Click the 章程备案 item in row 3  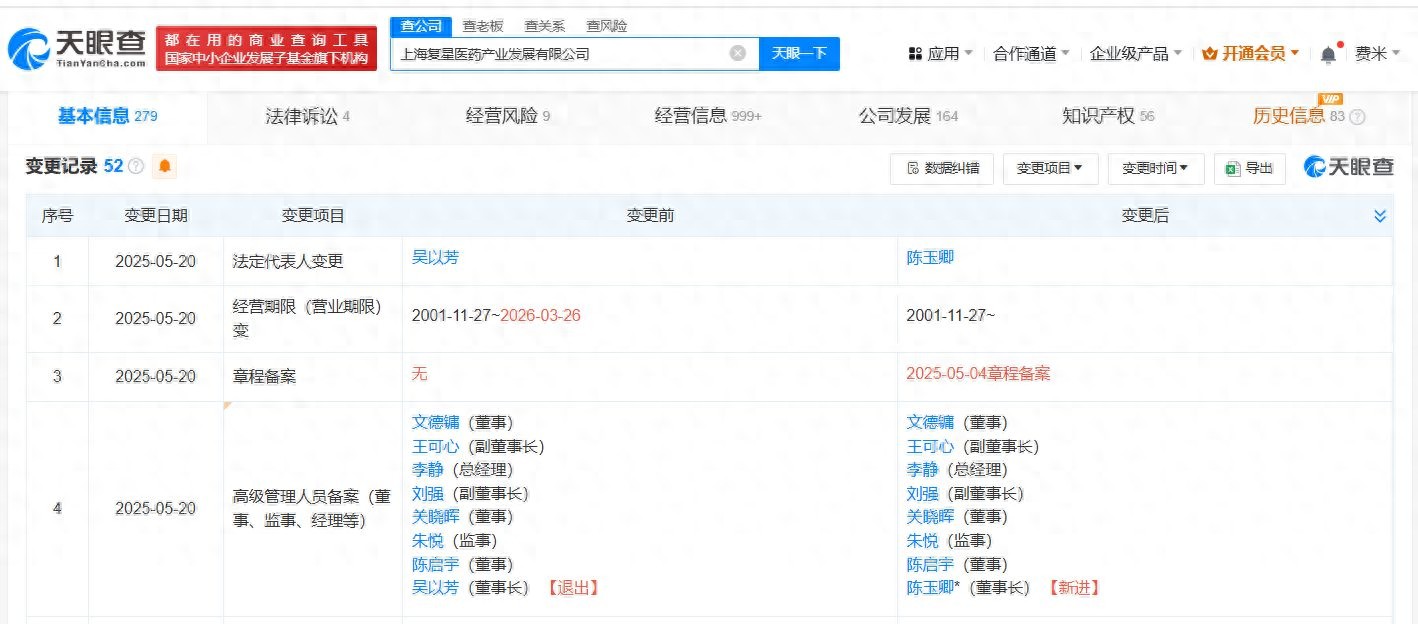click(x=264, y=377)
